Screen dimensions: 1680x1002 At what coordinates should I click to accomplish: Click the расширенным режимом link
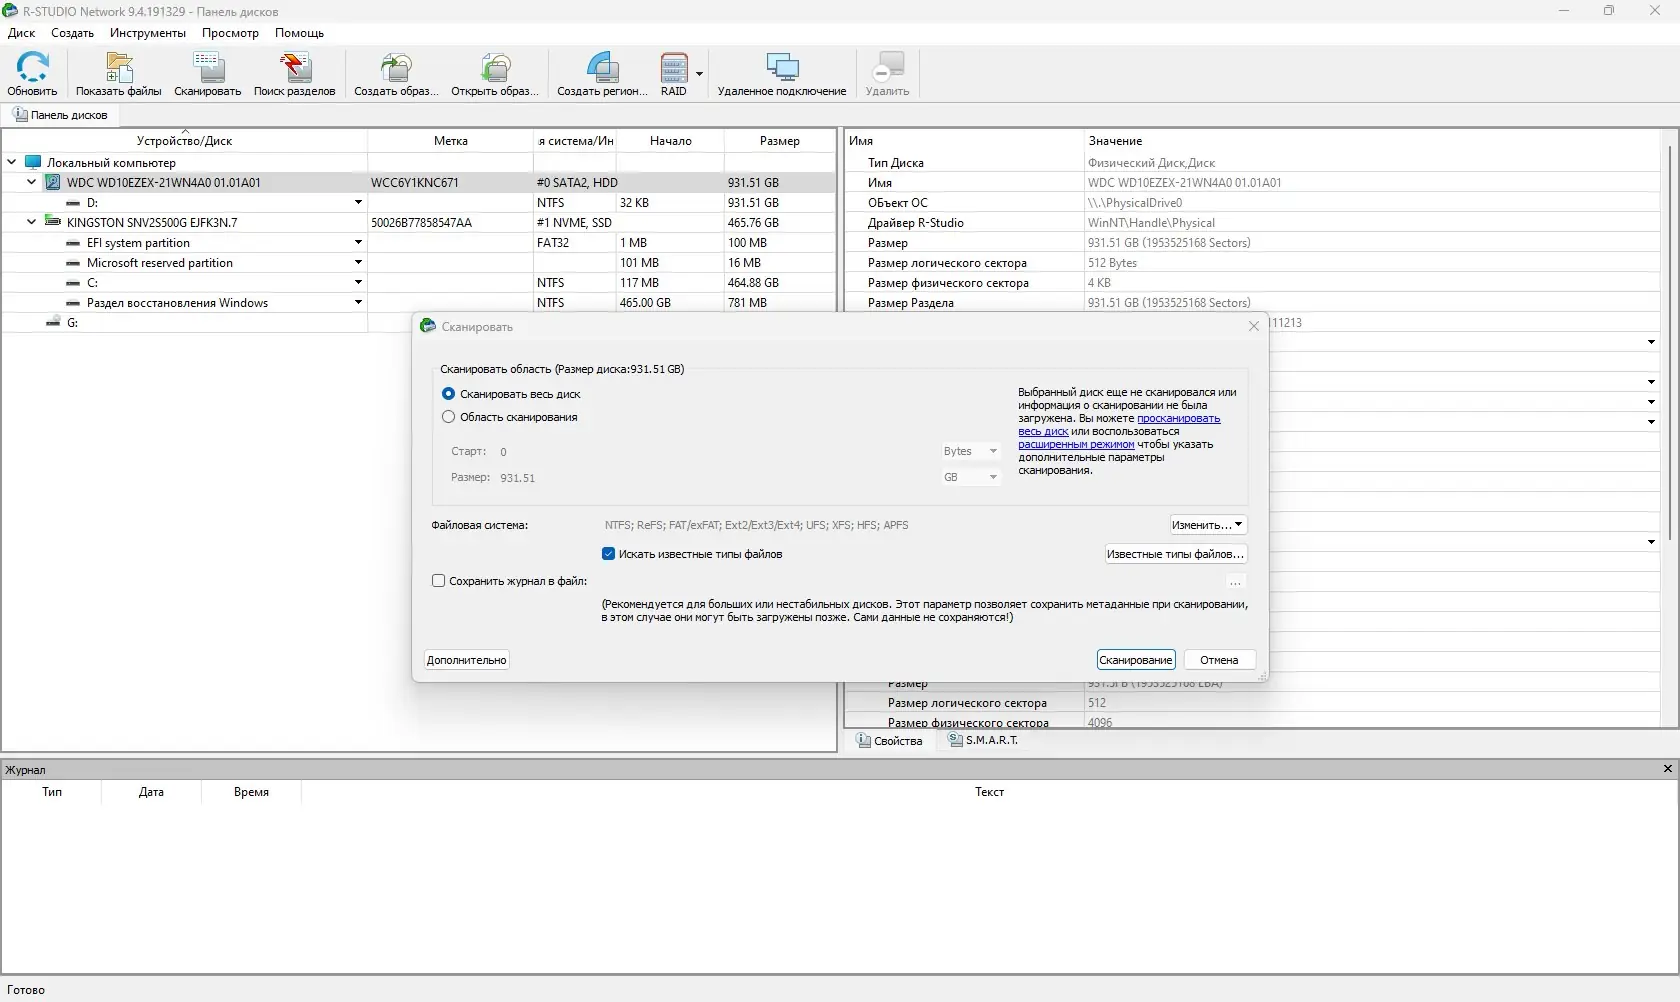(1076, 444)
